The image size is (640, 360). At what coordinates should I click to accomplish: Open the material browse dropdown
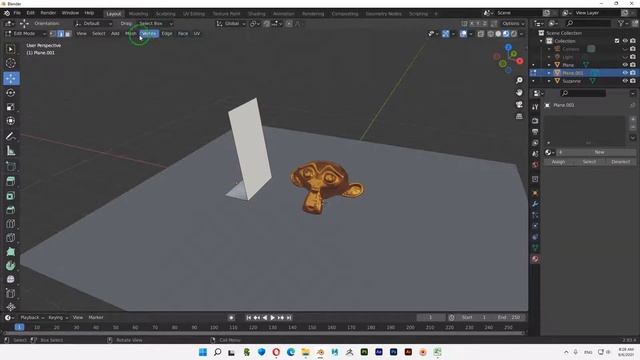pos(550,152)
